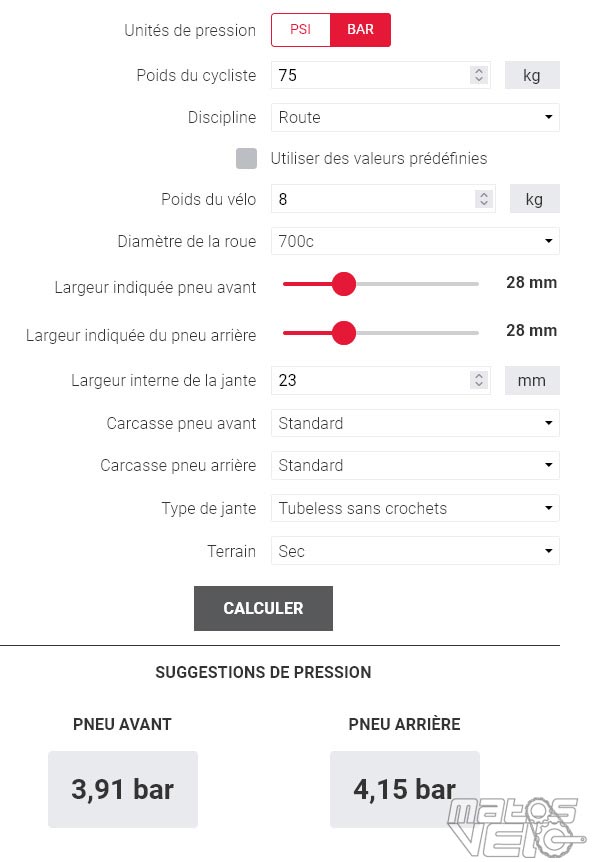Screen dimensions: 595x862
Task: Click the stepper arrows in rim internal width
Action: point(479,380)
